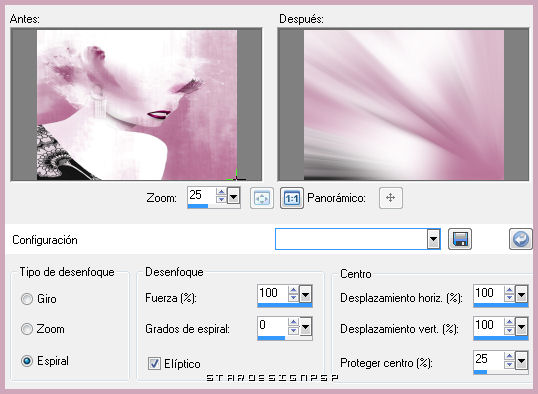The image size is (538, 394).
Task: Increase the Zoom value with up arrow
Action: 221,192
